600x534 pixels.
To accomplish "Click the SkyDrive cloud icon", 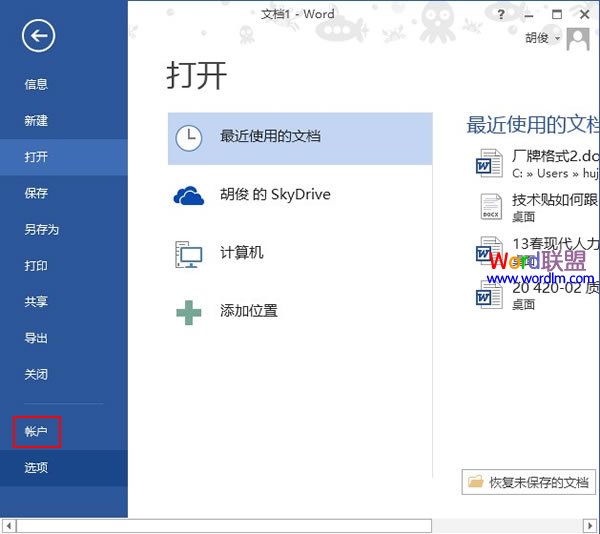I will click(x=189, y=195).
